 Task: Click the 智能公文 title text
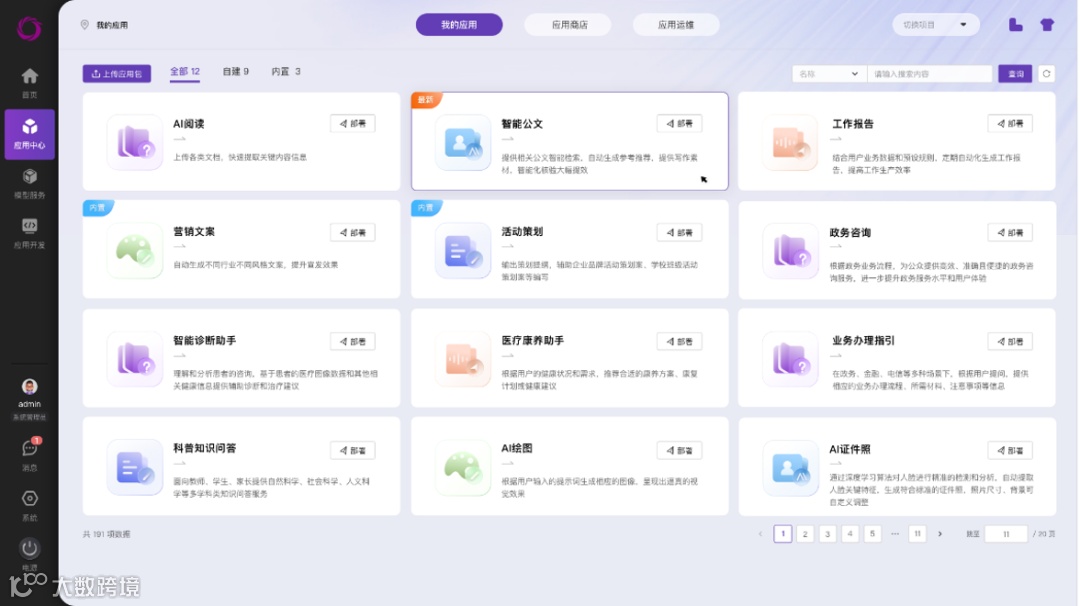click(x=522, y=124)
